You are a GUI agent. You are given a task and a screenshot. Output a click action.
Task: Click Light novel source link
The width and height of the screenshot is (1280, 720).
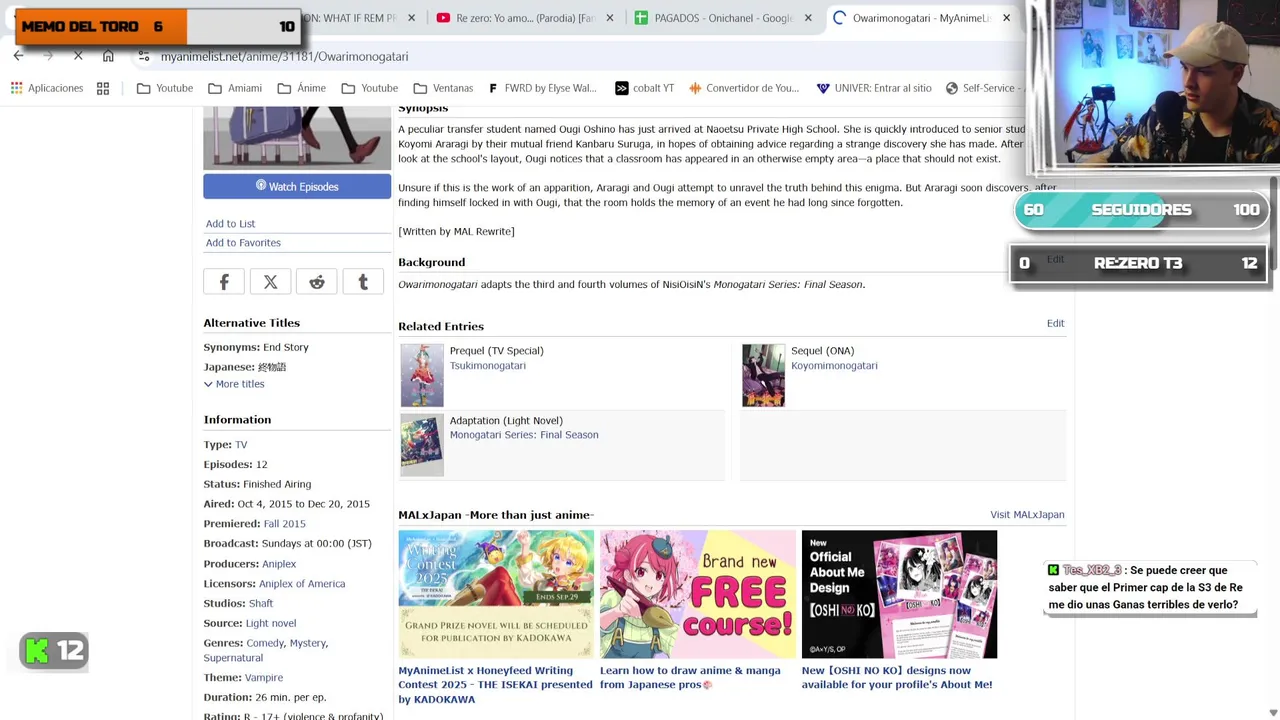[x=271, y=624]
